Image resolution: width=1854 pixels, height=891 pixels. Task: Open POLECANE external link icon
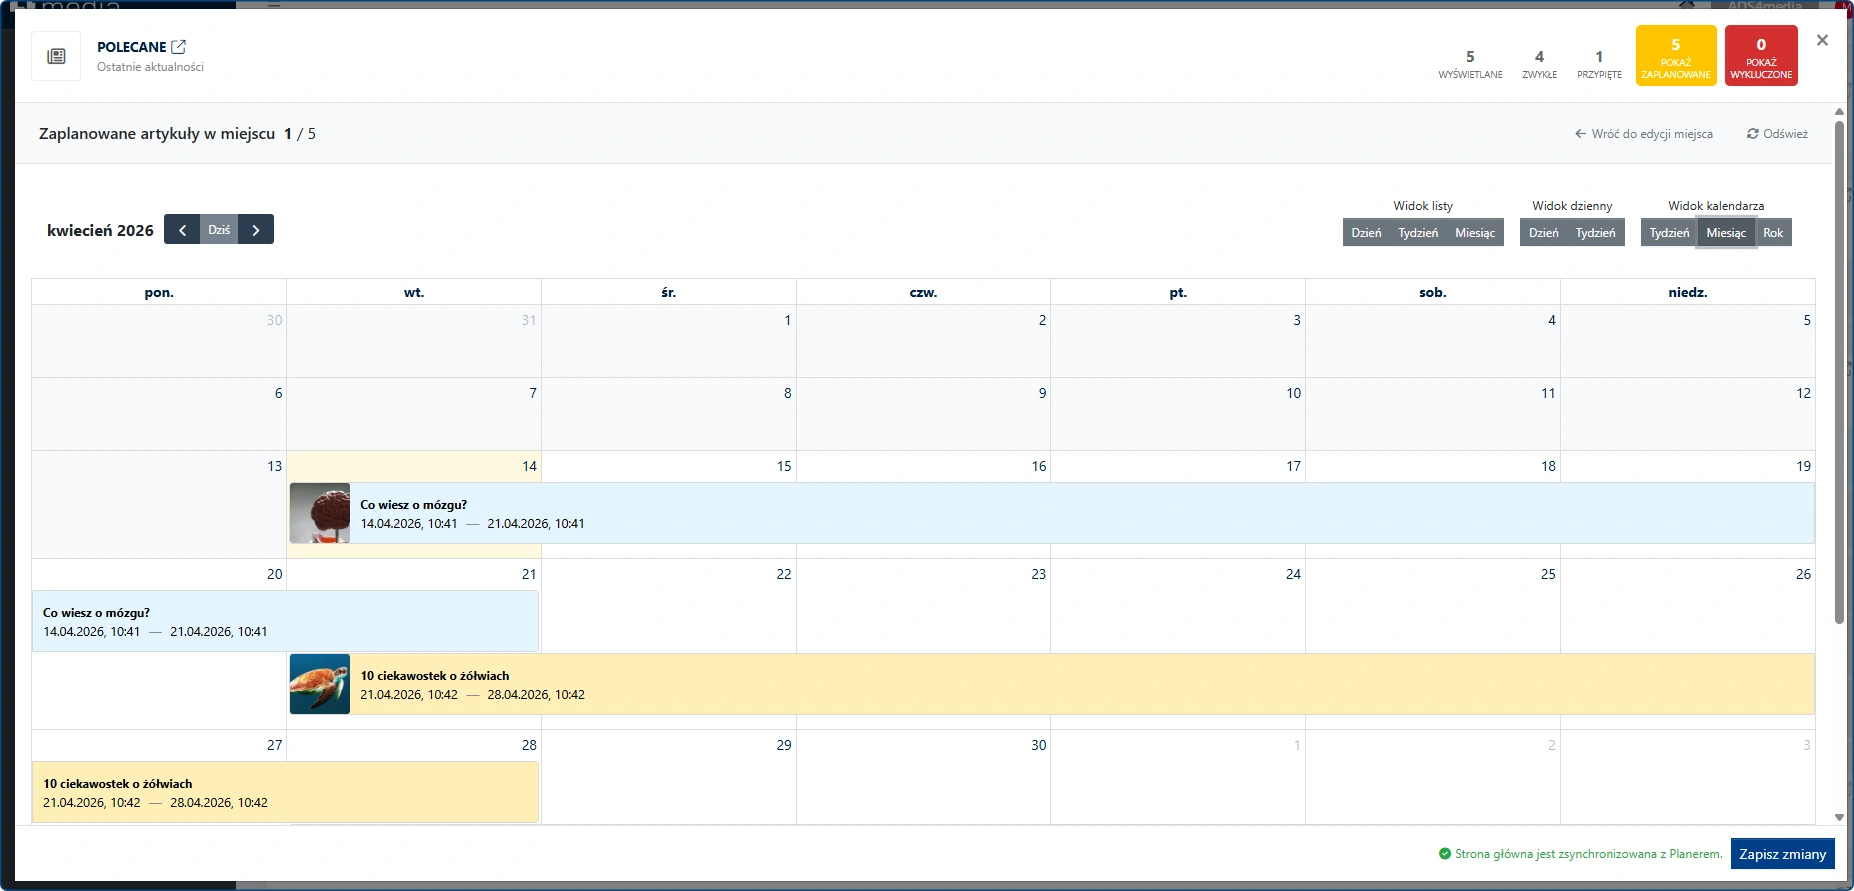tap(179, 47)
